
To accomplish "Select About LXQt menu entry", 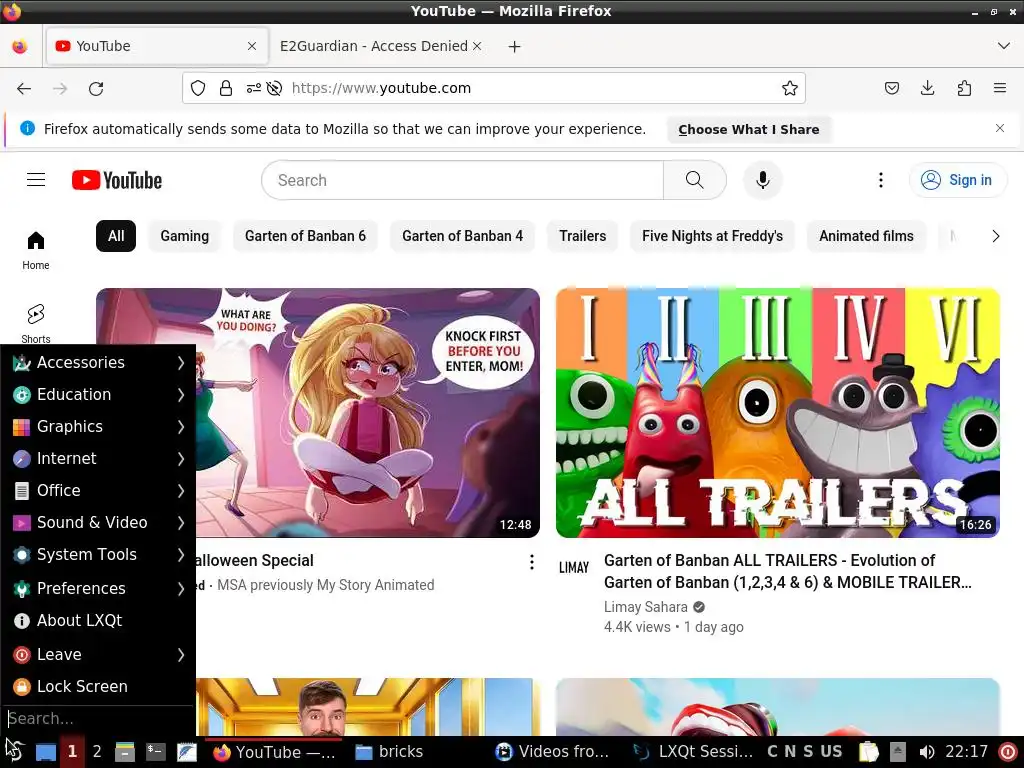I will click(98, 620).
